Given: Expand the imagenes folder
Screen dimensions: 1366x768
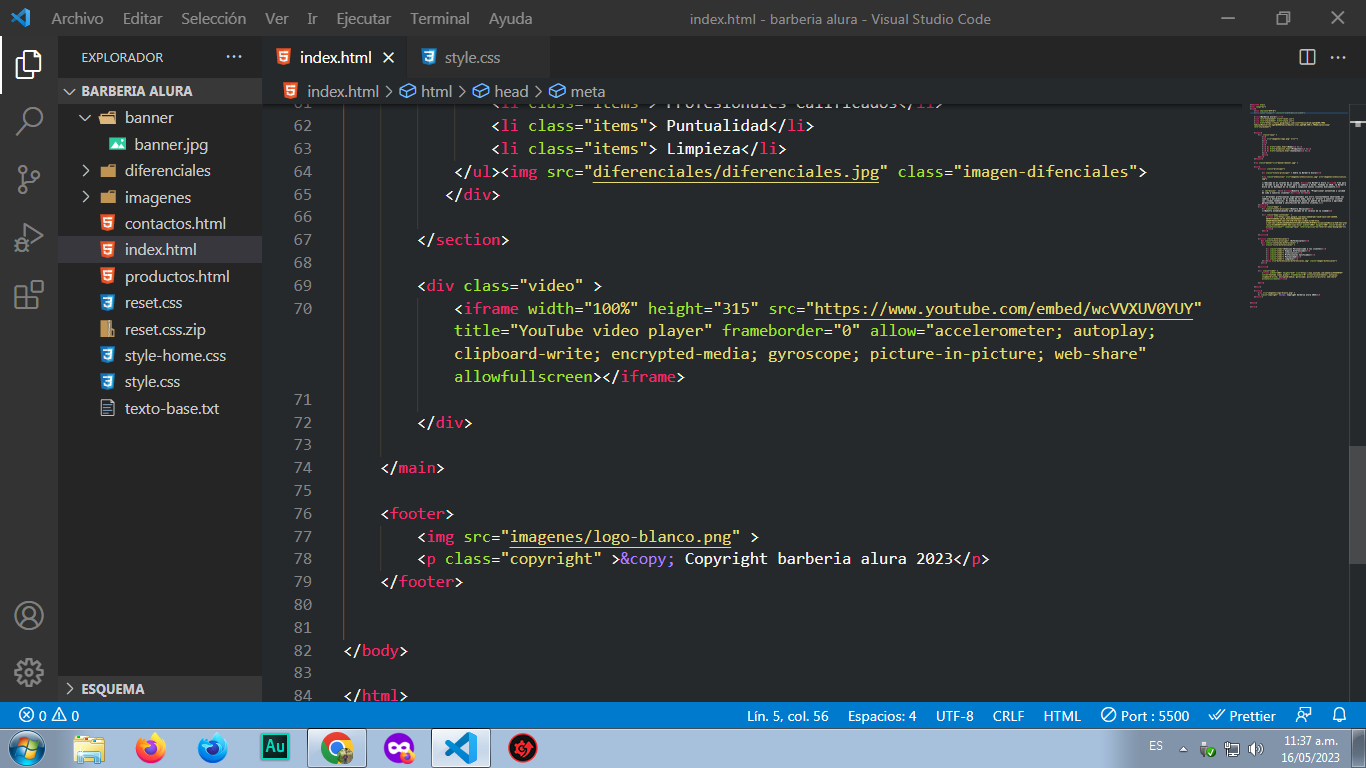Looking at the screenshot, I should pyautogui.click(x=160, y=198).
